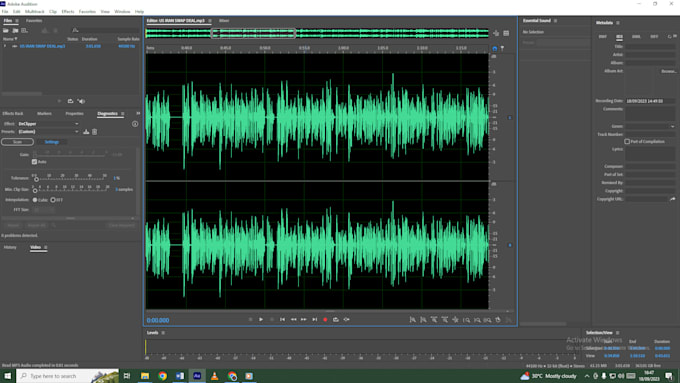Toggle Skip Selection in the transport
The image size is (680, 383).
pos(347,319)
